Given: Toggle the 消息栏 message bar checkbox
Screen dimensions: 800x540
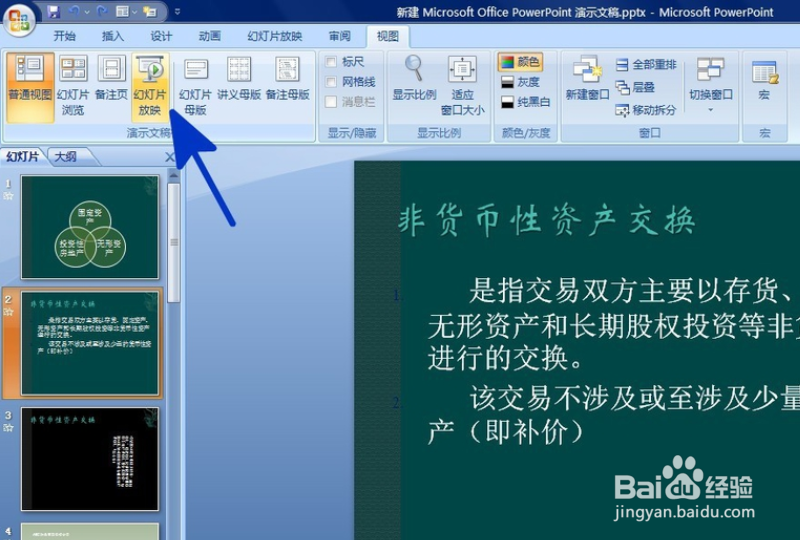Looking at the screenshot, I should tap(331, 102).
